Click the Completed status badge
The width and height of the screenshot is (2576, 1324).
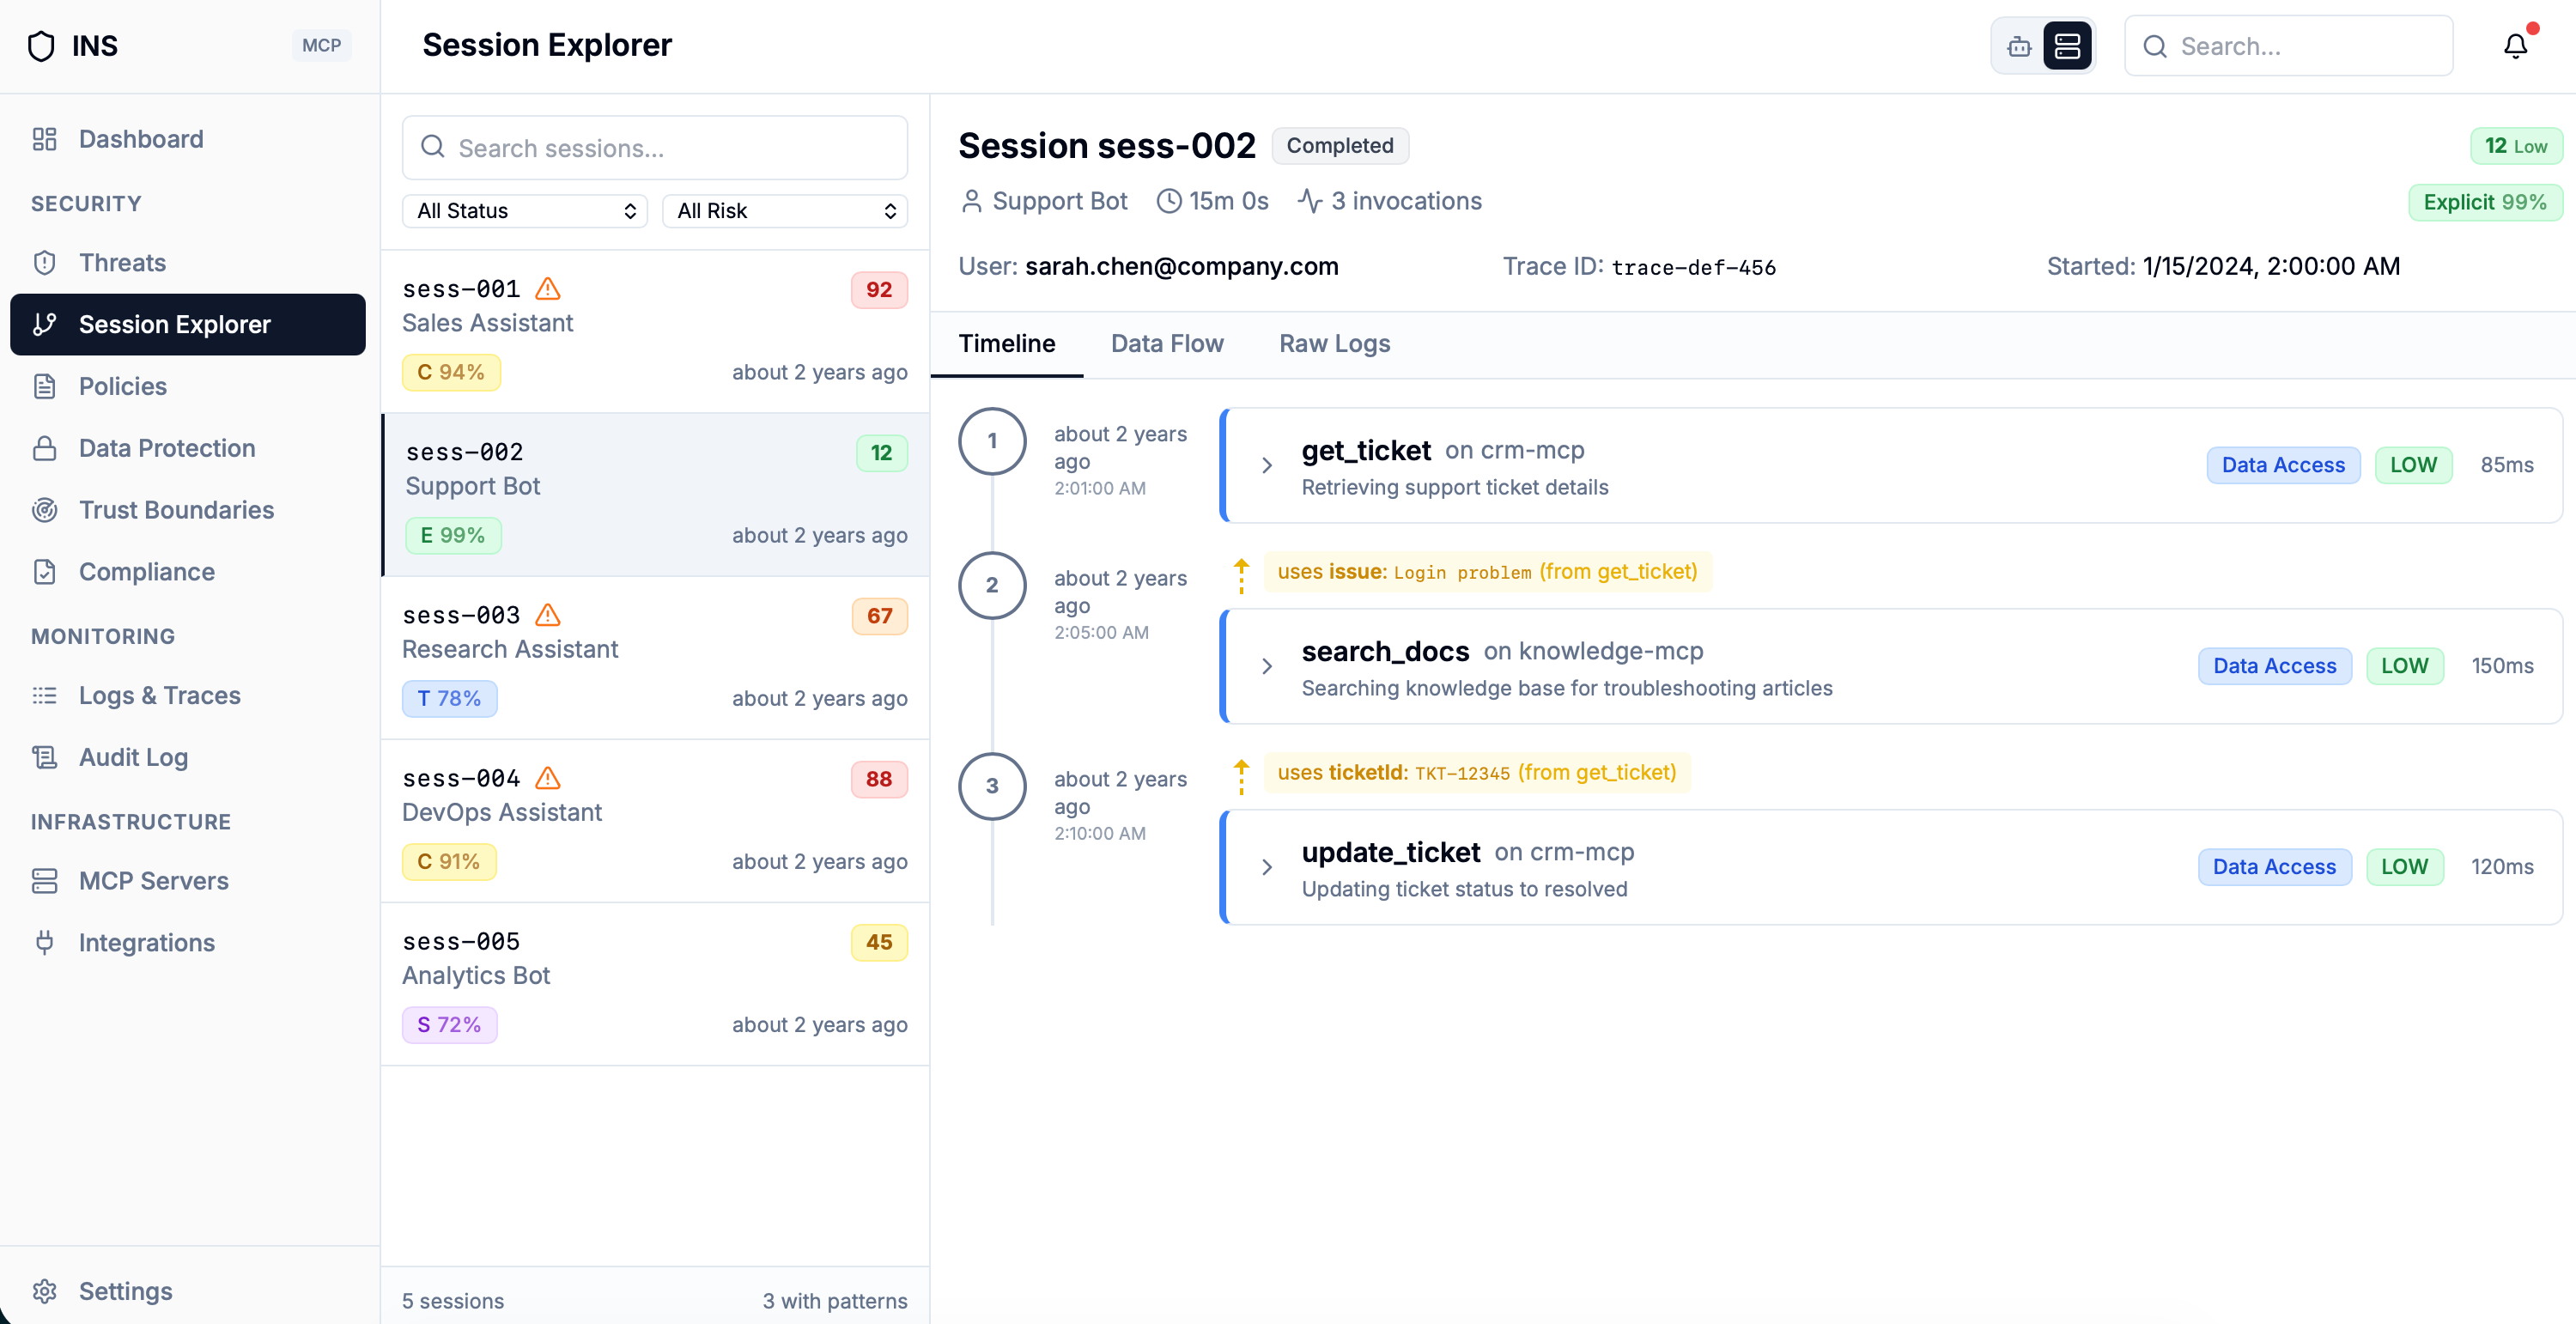1340,146
